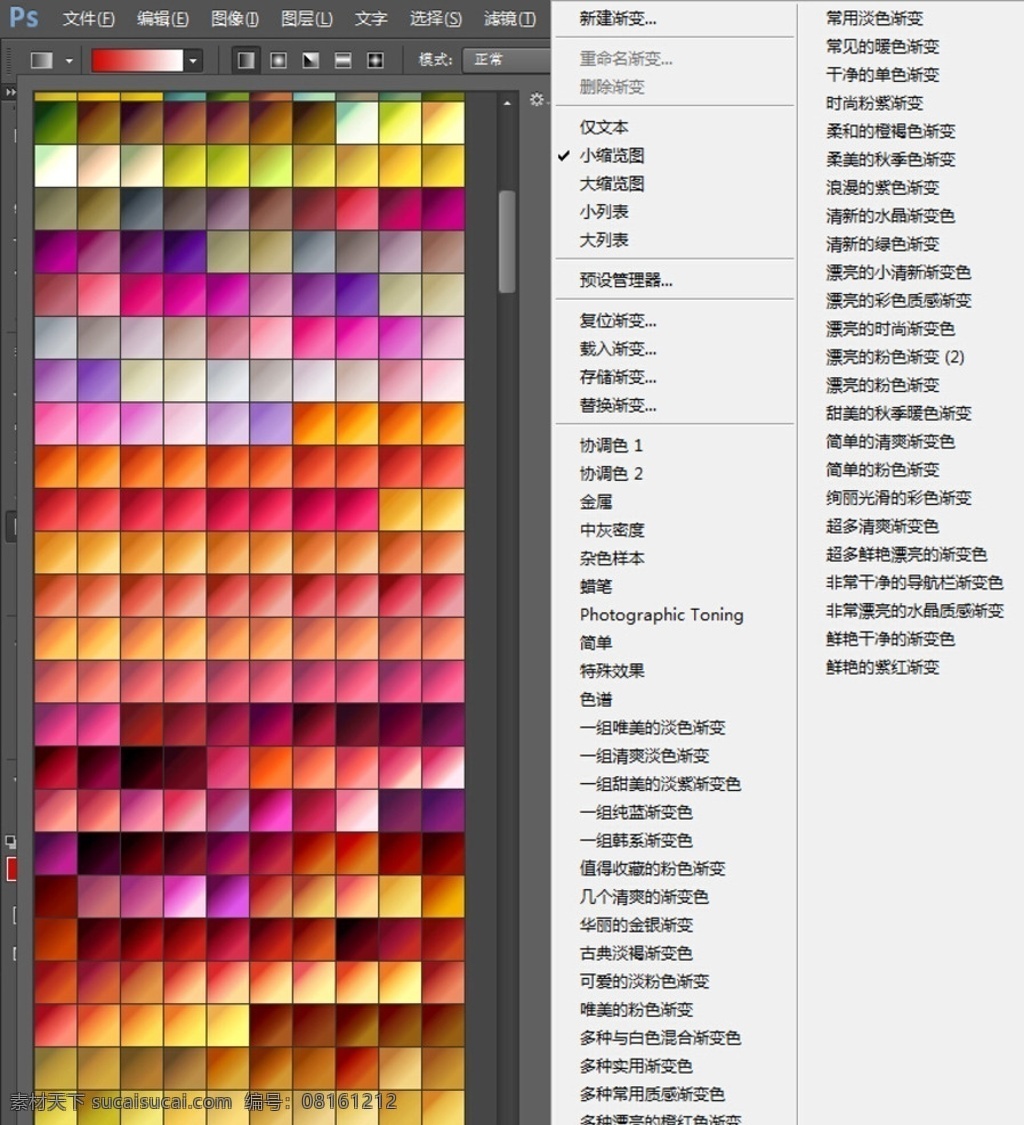Screen dimensions: 1024x1125
Task: Open the 模式 blend mode dropdown
Action: [x=508, y=60]
